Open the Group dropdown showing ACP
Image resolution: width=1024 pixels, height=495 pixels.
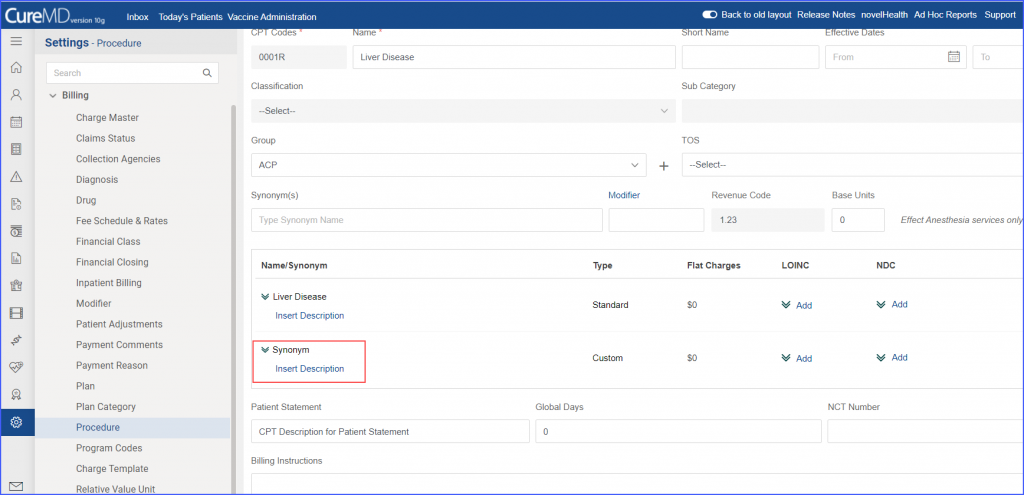tap(449, 165)
